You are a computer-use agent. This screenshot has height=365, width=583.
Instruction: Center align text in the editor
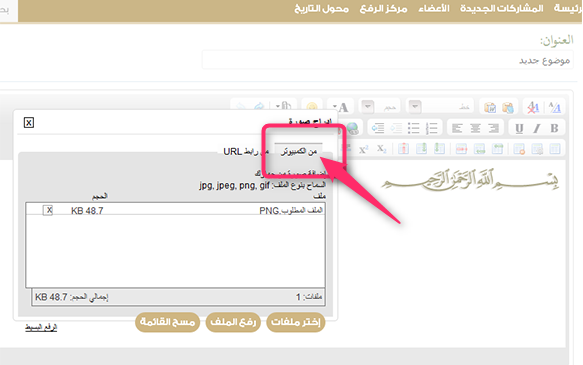pos(475,128)
